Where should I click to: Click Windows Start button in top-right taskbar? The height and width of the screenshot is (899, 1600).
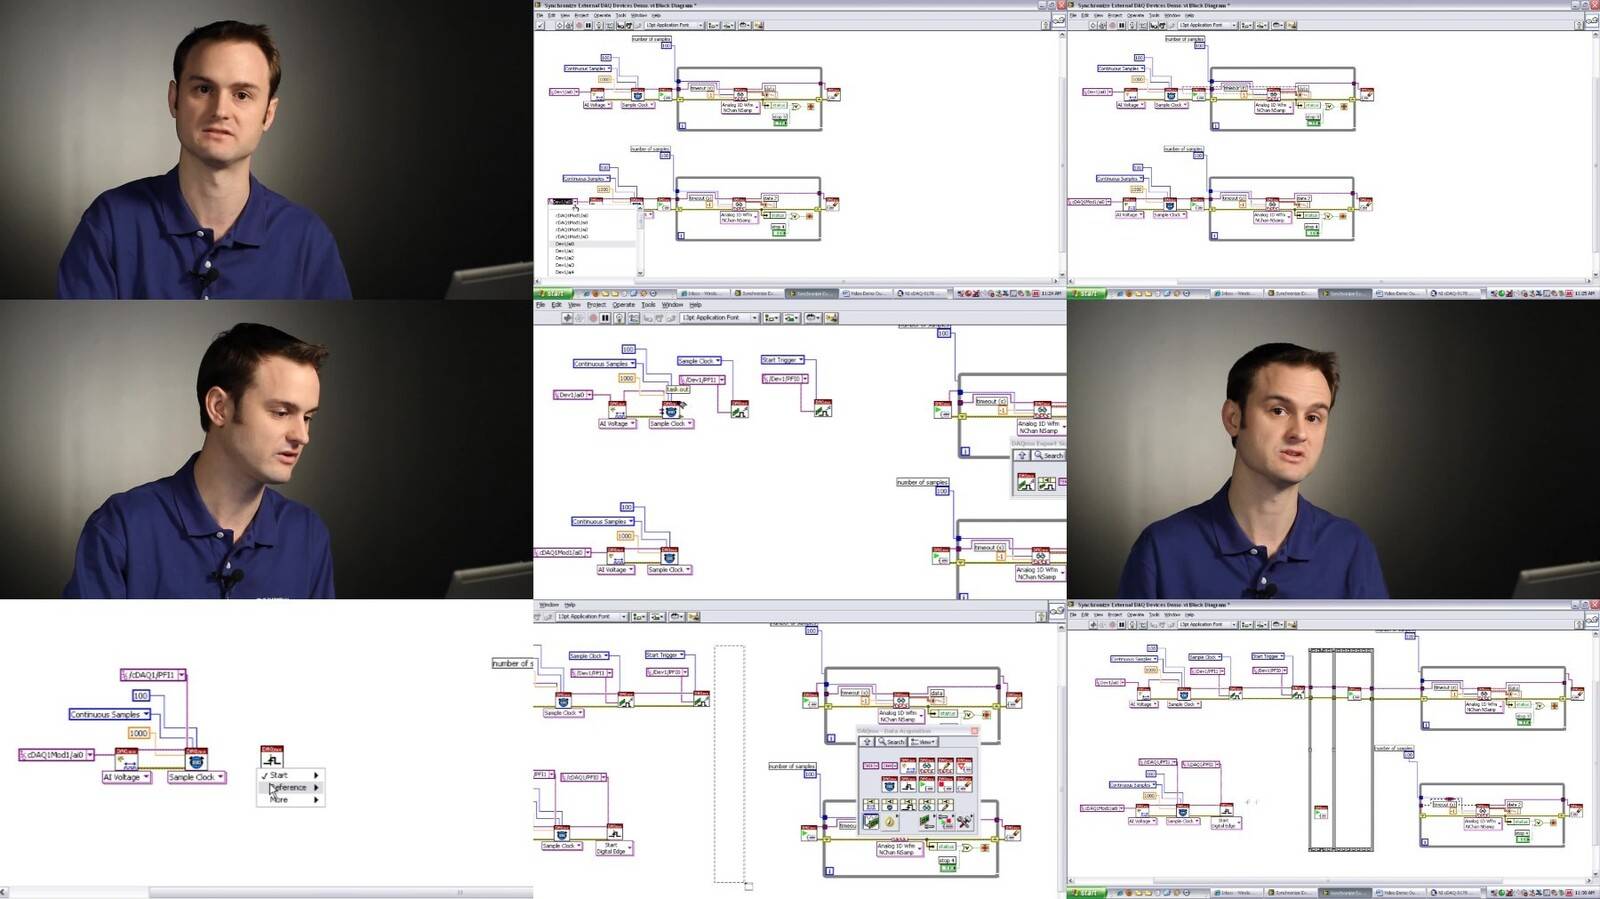[x=1086, y=294]
